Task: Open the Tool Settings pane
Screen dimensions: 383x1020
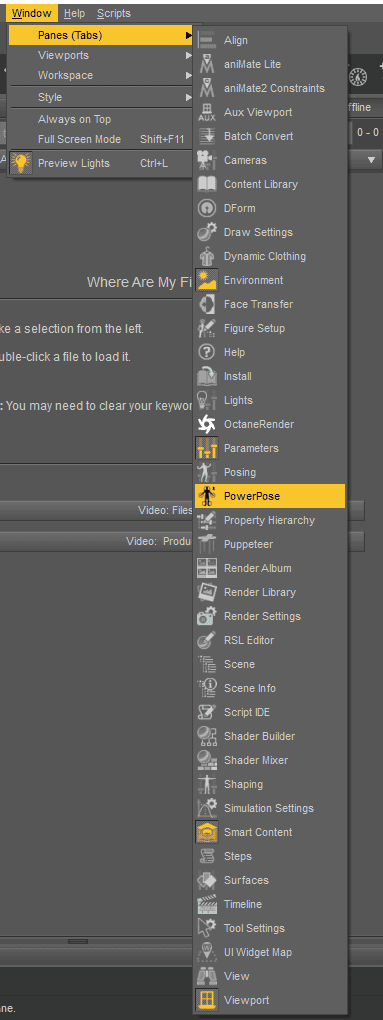Action: 270,928
